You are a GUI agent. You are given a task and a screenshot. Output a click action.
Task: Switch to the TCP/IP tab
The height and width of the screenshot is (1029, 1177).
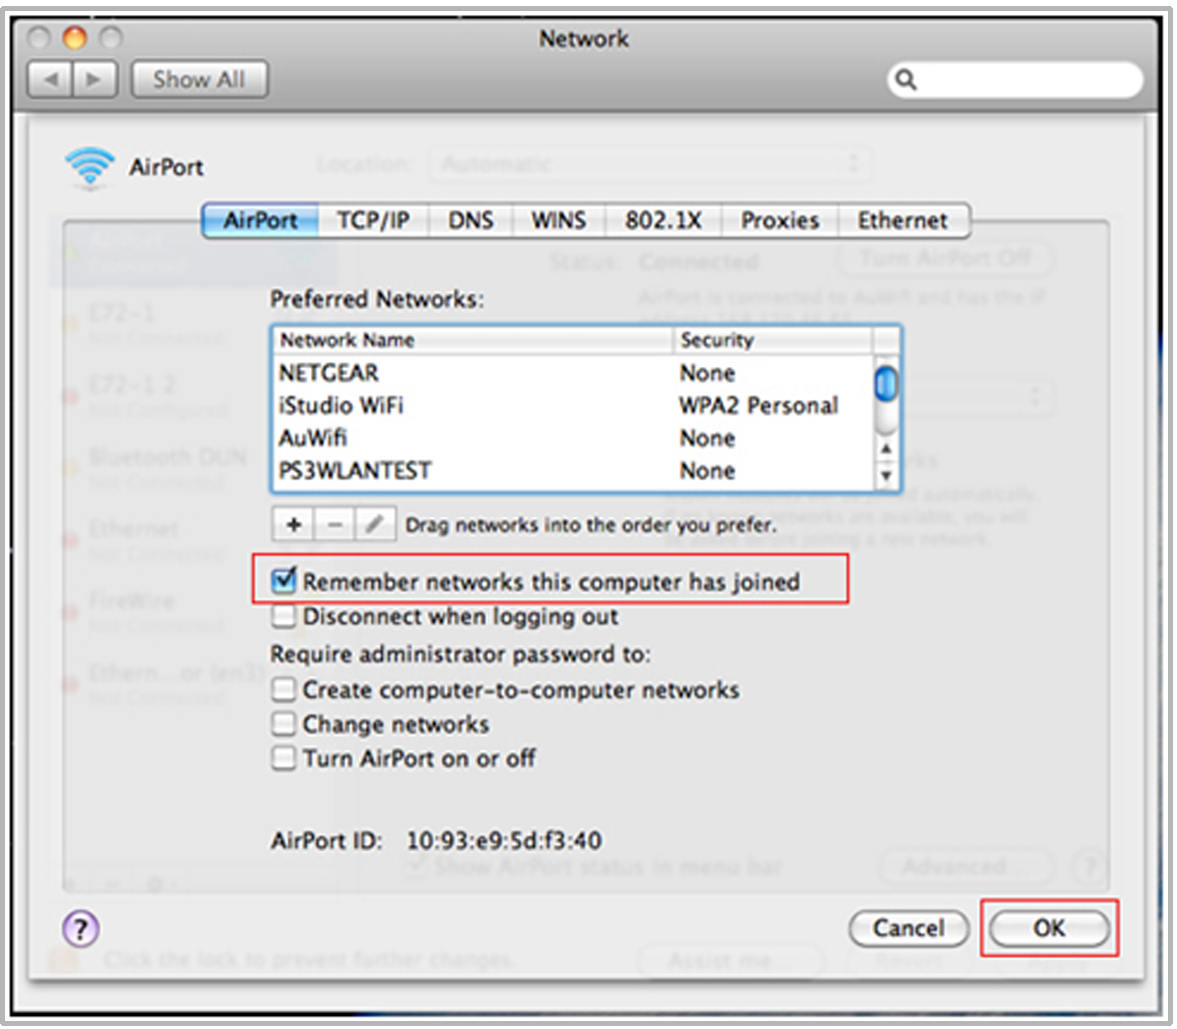(373, 220)
